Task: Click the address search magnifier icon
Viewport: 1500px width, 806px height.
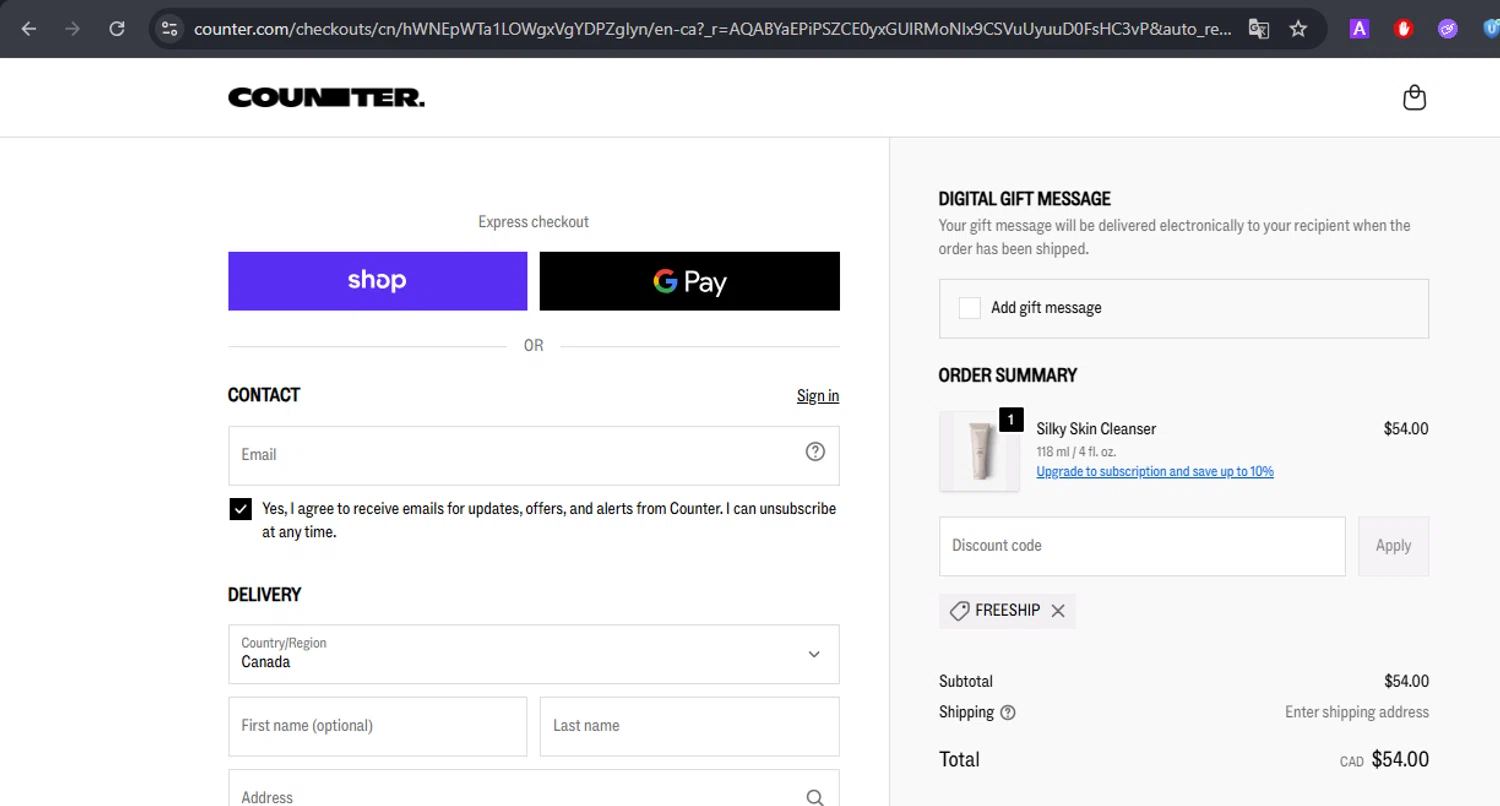Action: [x=815, y=797]
